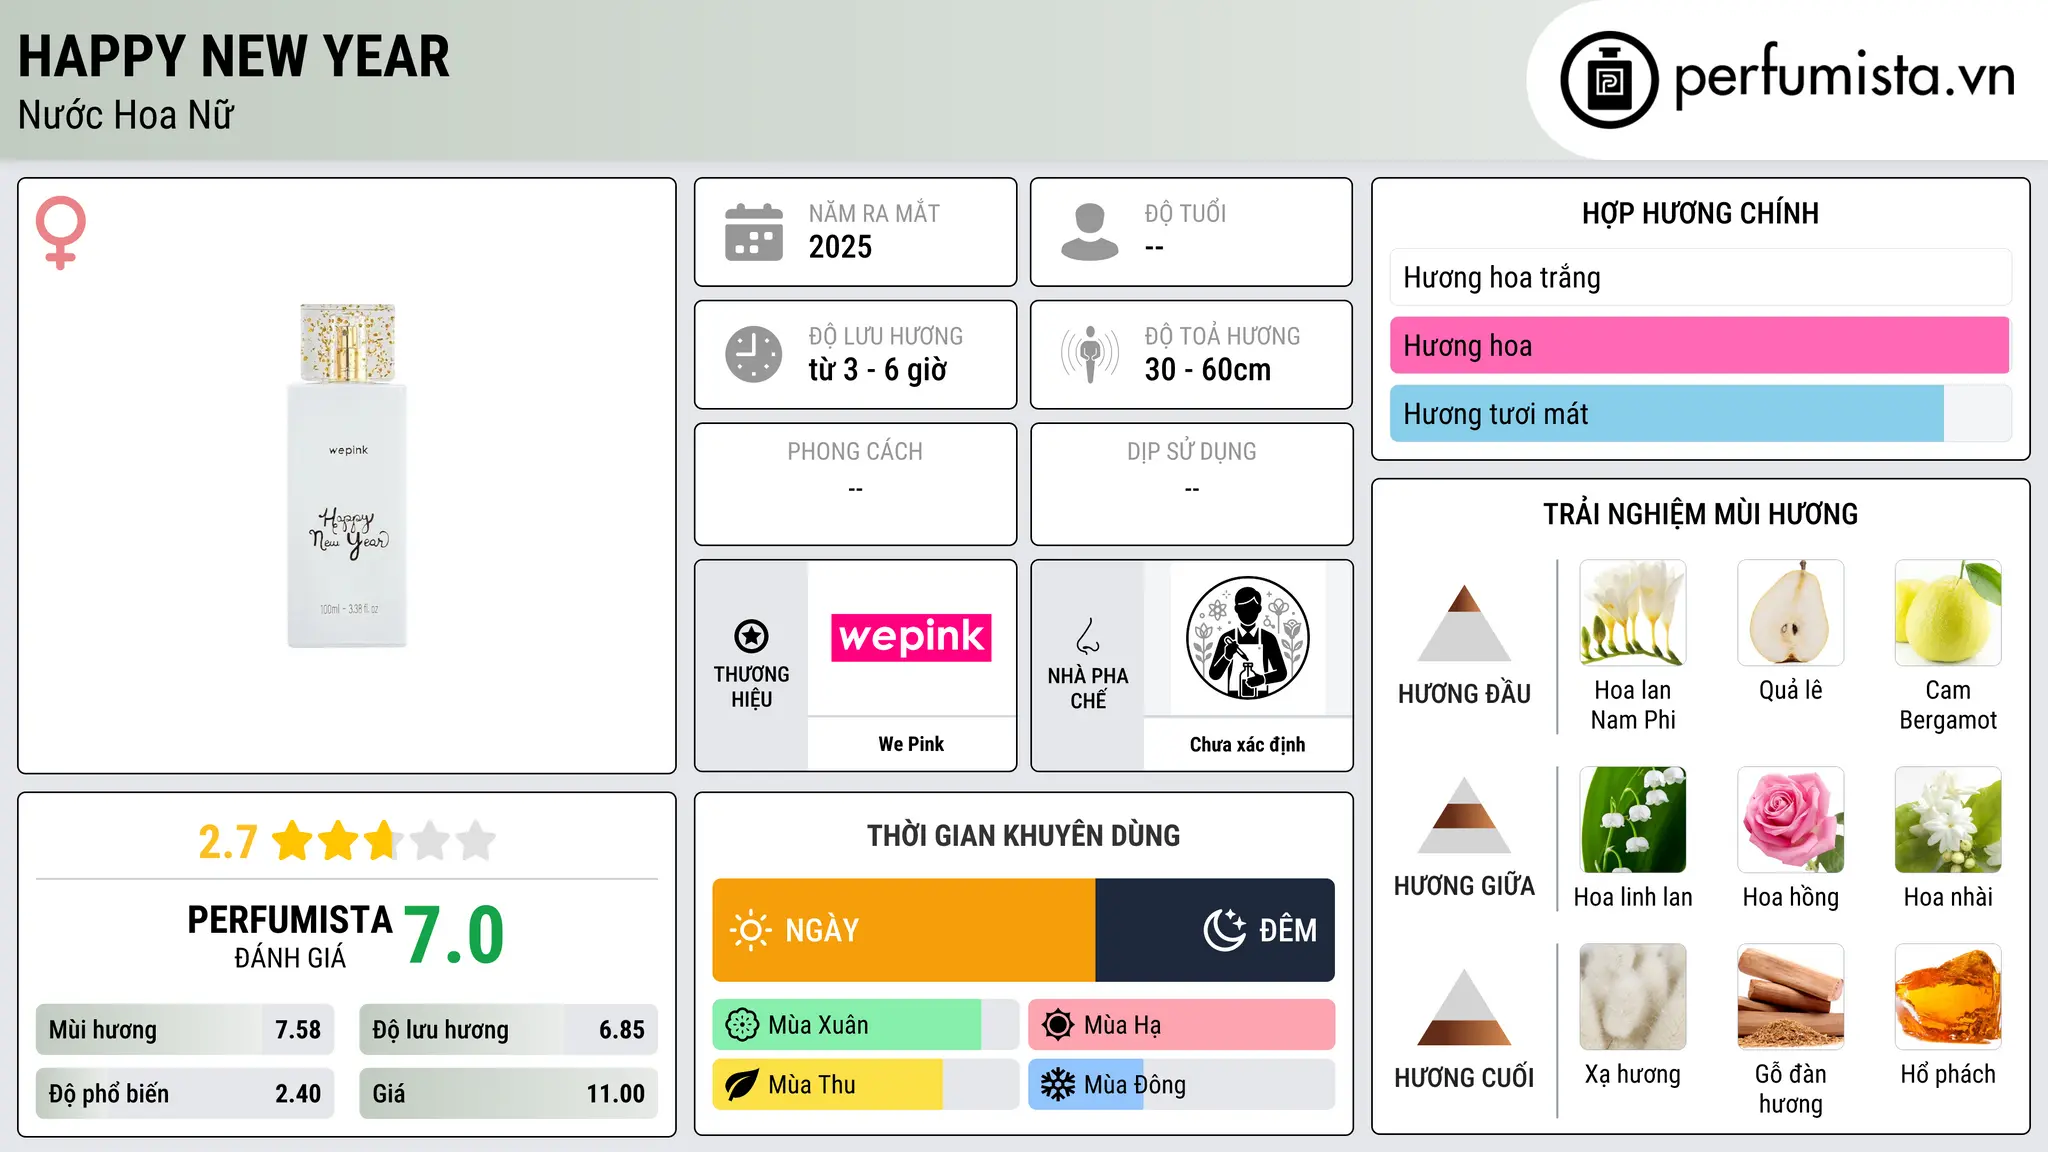
Task: Click the Perfumista rating value 7.0
Action: (x=455, y=936)
